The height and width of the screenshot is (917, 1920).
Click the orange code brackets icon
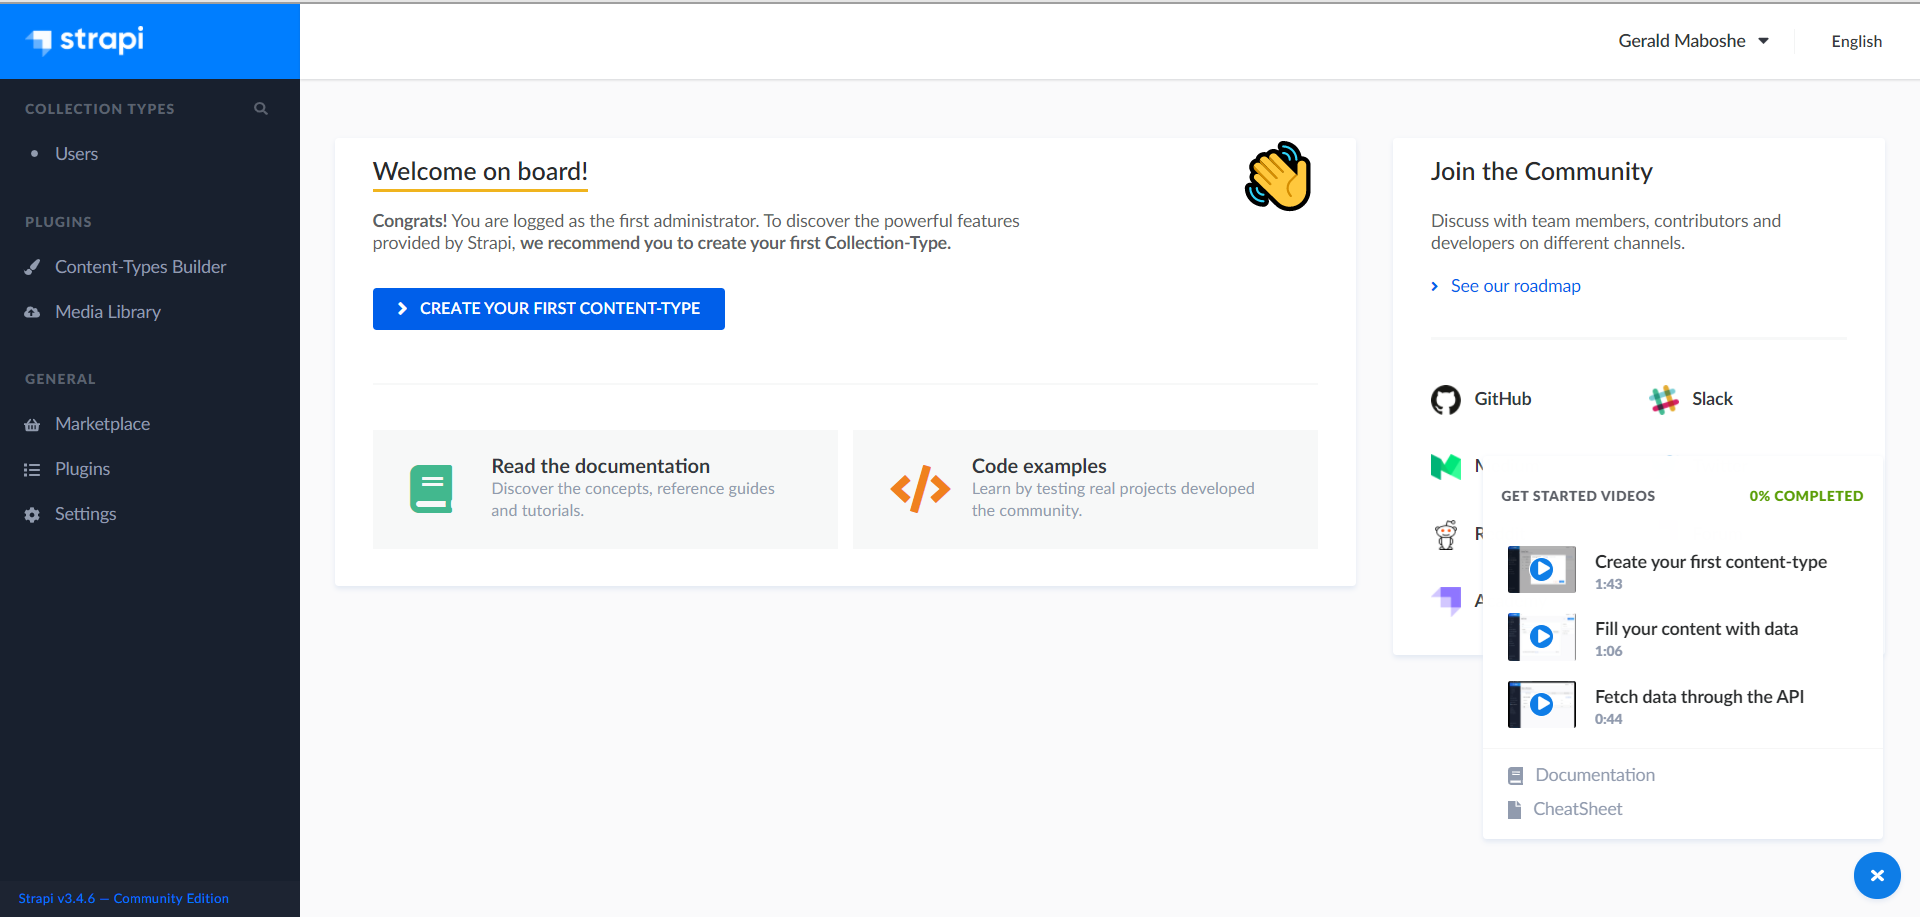pyautogui.click(x=920, y=489)
